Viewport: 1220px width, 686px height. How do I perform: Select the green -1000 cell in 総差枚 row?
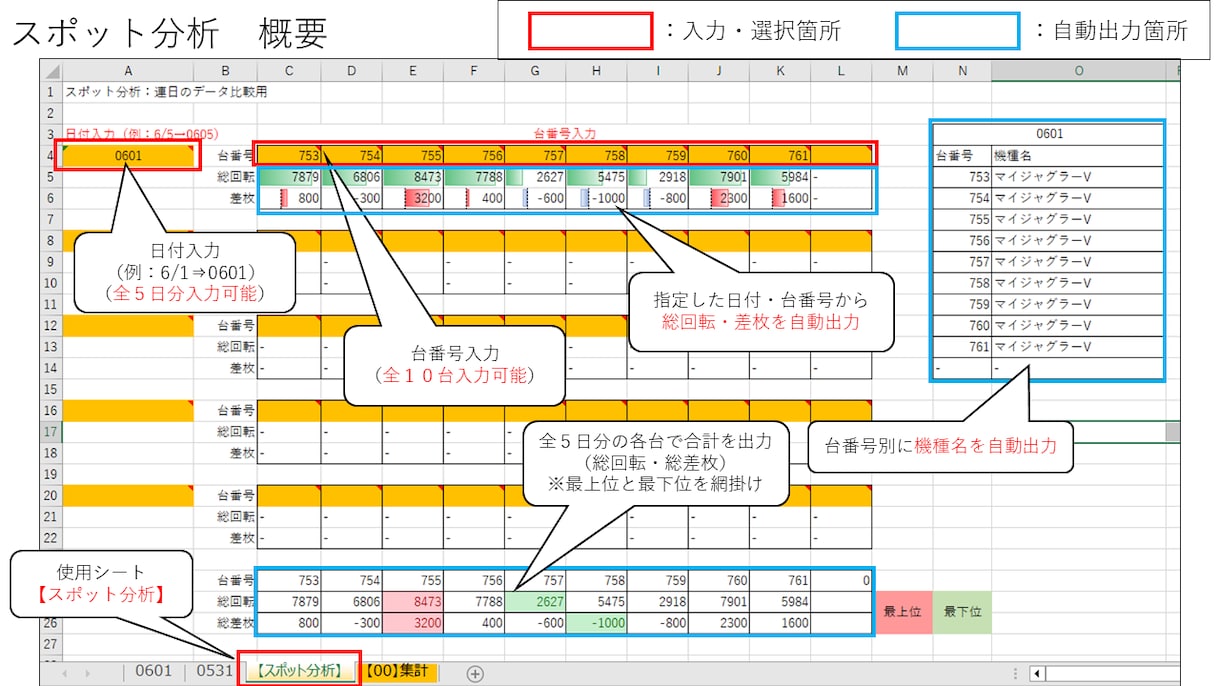597,622
